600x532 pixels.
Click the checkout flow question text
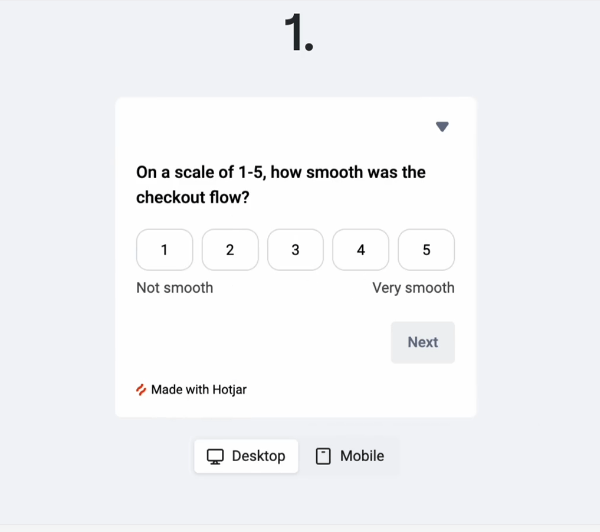(x=281, y=185)
